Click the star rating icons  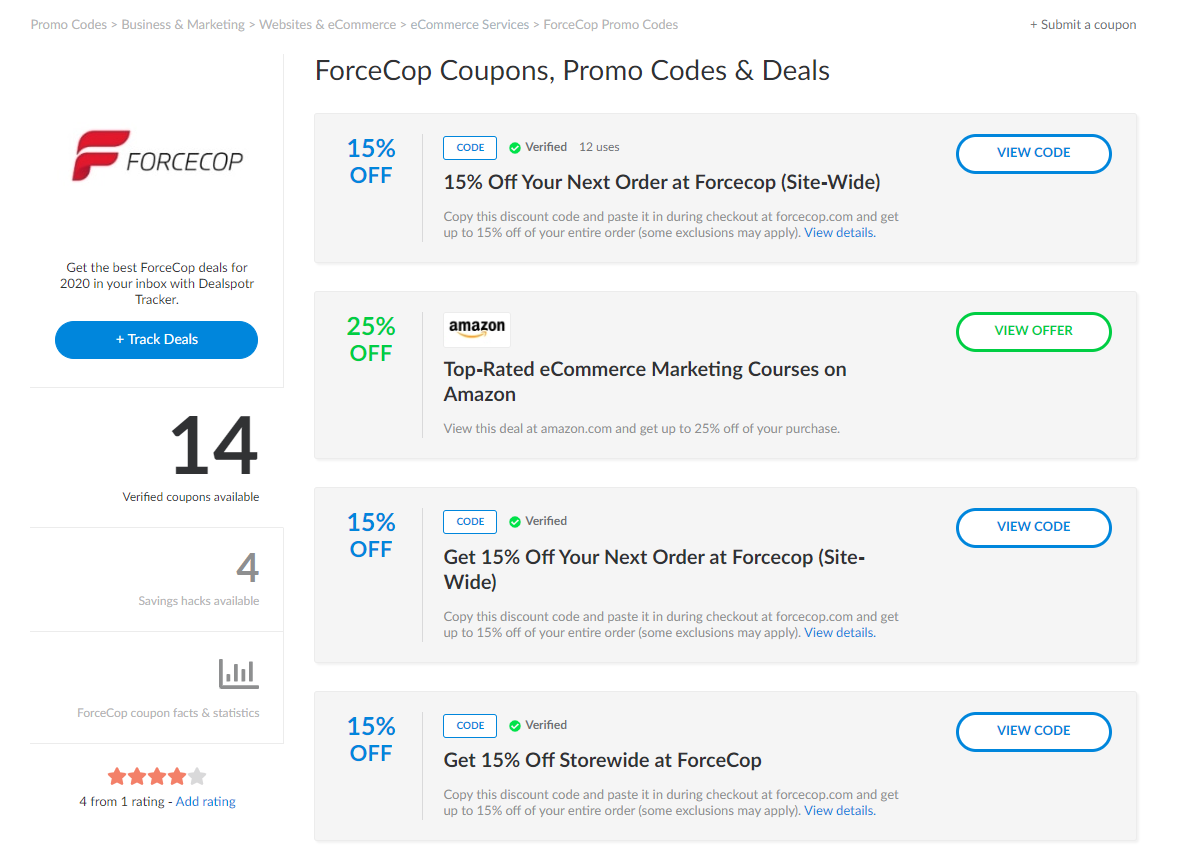[x=157, y=776]
